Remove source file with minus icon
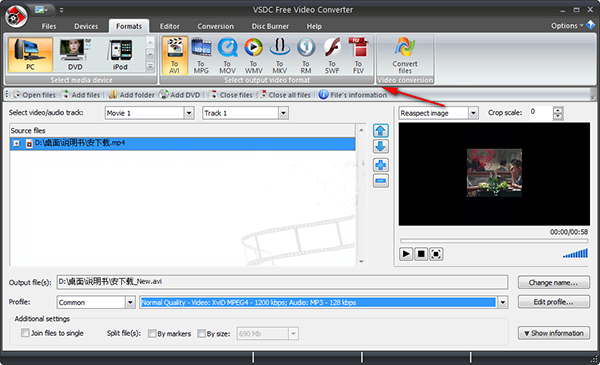Image resolution: width=600 pixels, height=365 pixels. click(x=381, y=181)
